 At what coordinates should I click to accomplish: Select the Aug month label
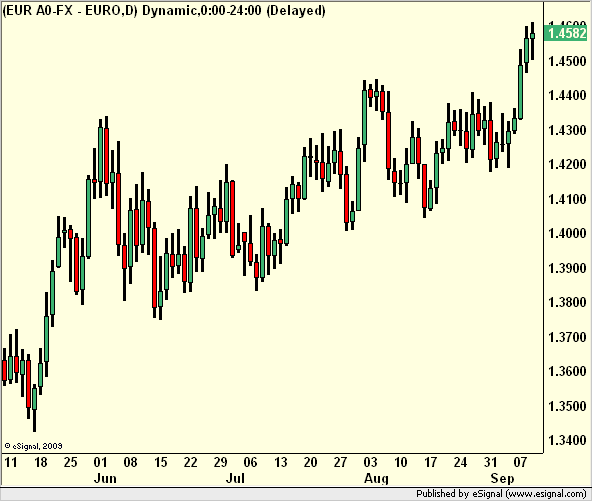[376, 478]
